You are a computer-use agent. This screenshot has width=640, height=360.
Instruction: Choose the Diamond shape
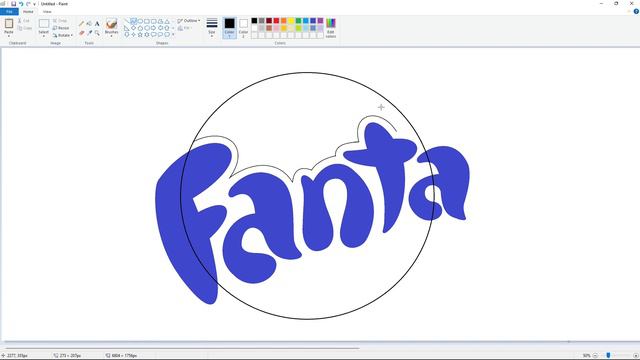tap(133, 28)
